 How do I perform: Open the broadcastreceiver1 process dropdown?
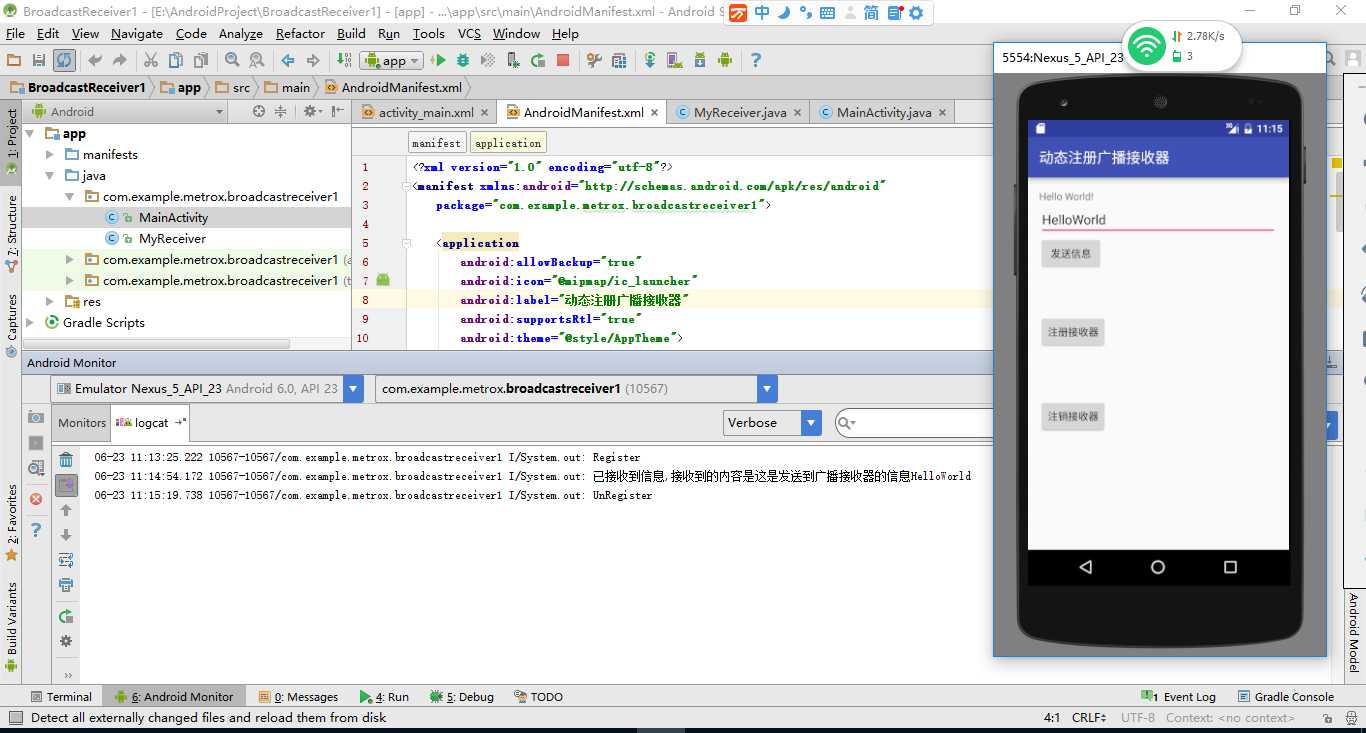click(x=576, y=389)
